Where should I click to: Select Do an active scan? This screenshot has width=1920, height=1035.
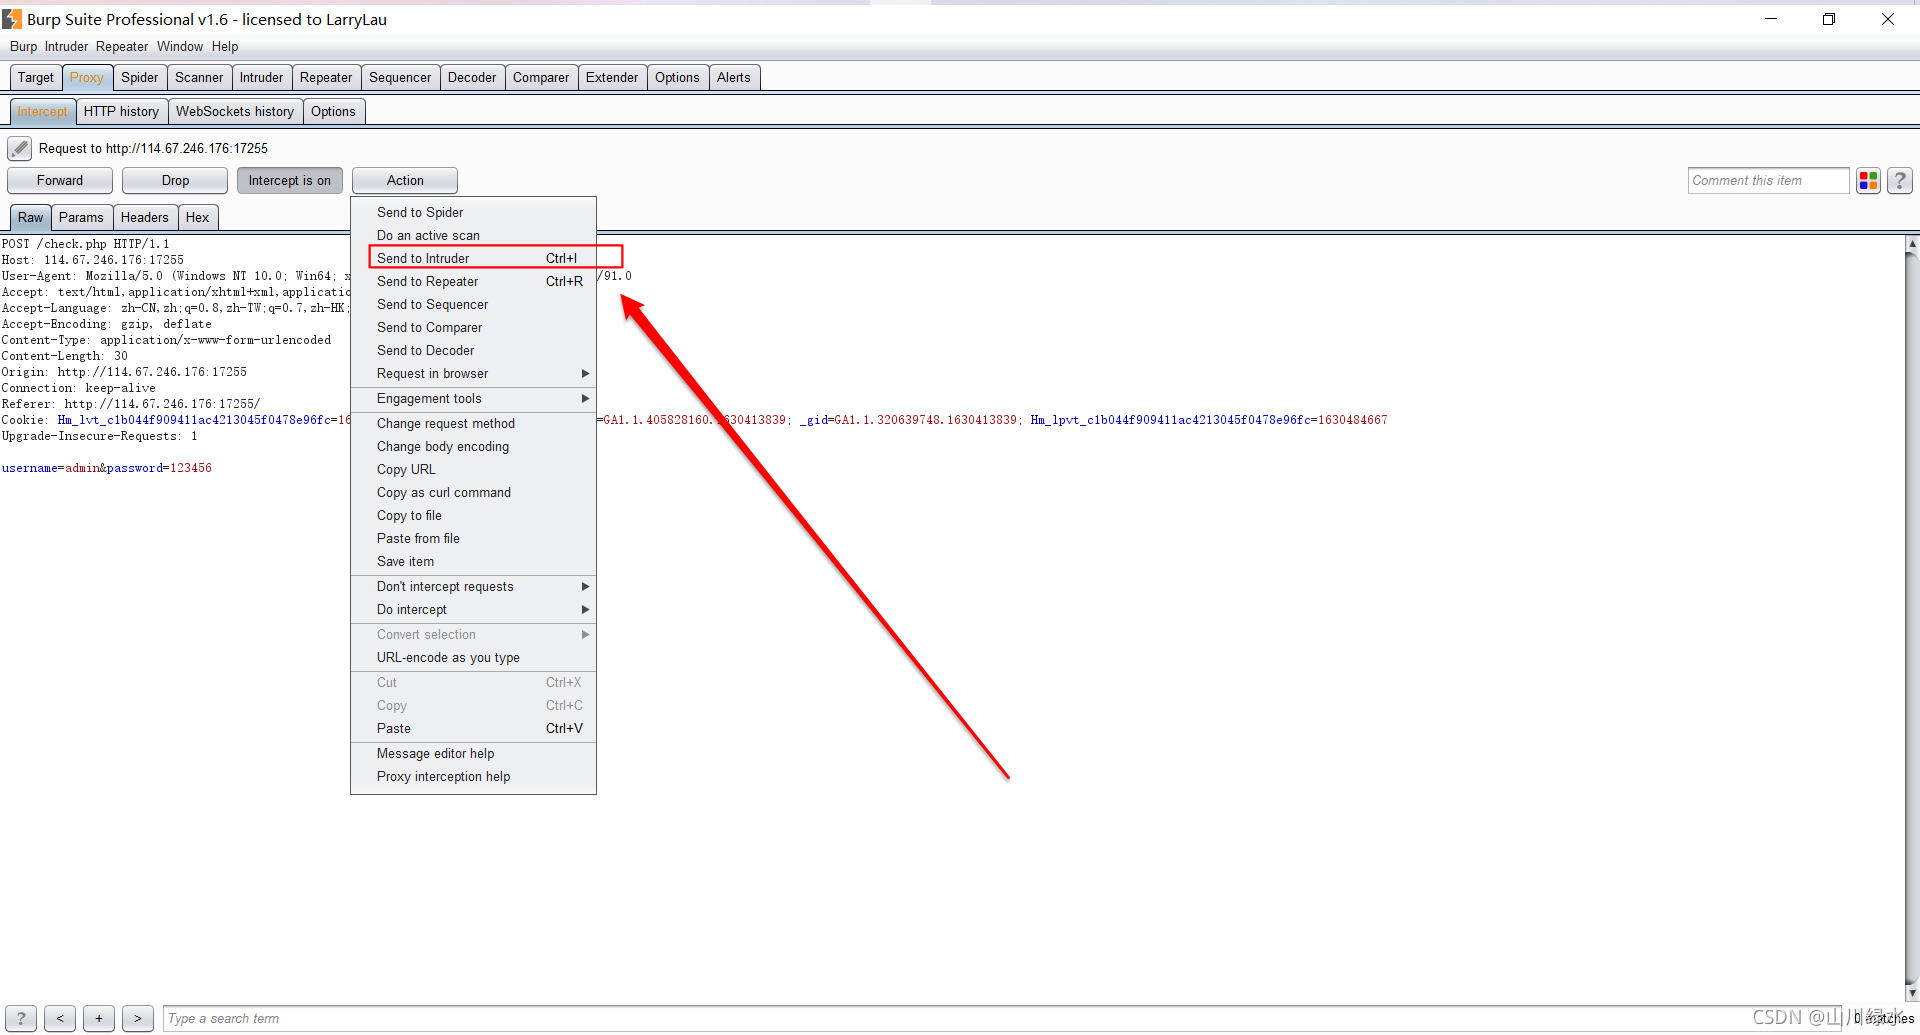[x=474, y=236]
